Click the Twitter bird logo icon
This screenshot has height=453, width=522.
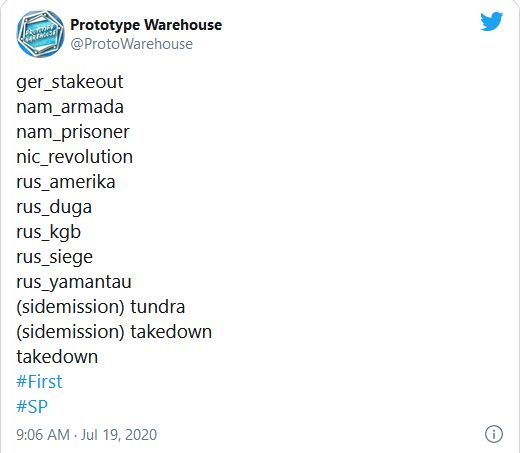491,22
